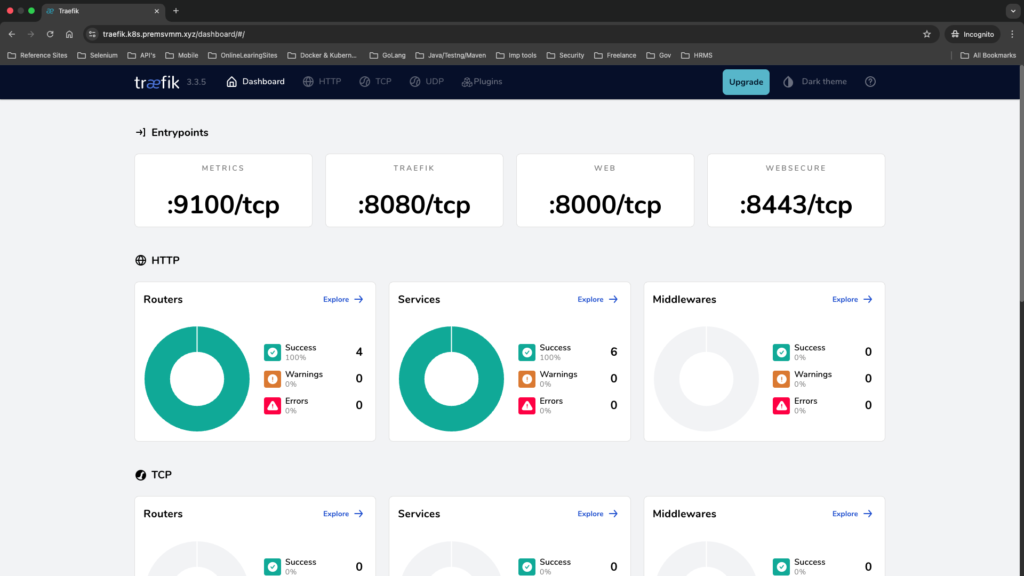
Task: Click TCP Middlewares Success check icon
Action: click(x=781, y=566)
